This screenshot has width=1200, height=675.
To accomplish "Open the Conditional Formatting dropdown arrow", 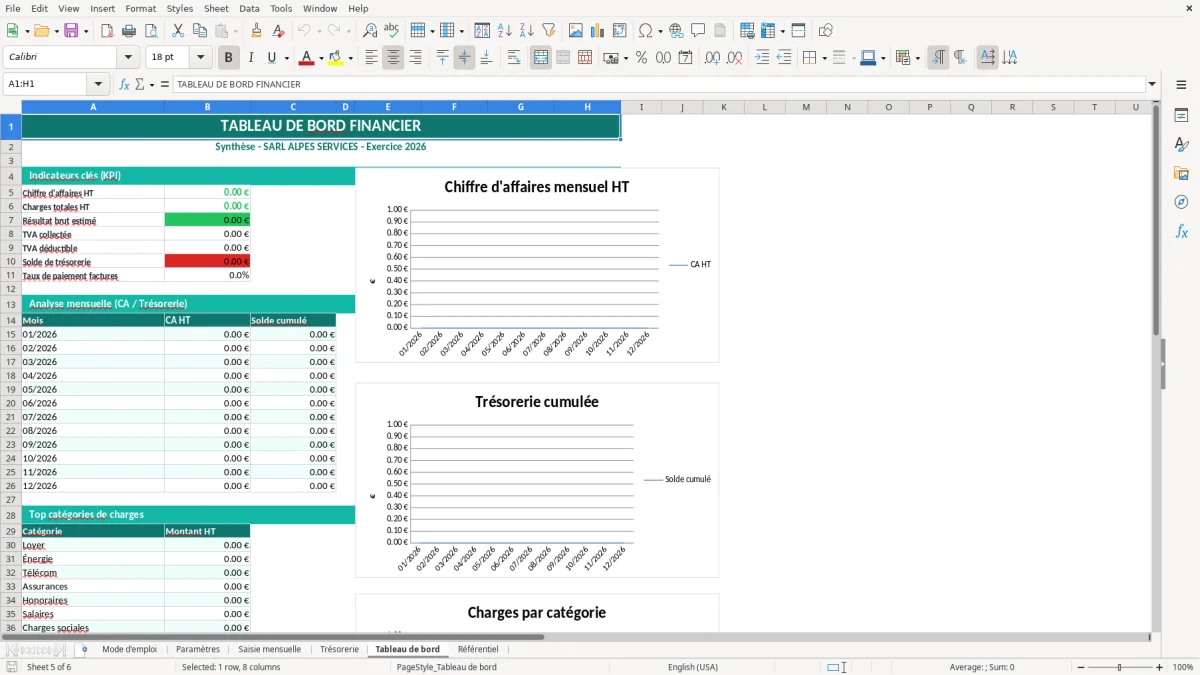I will pos(917,58).
